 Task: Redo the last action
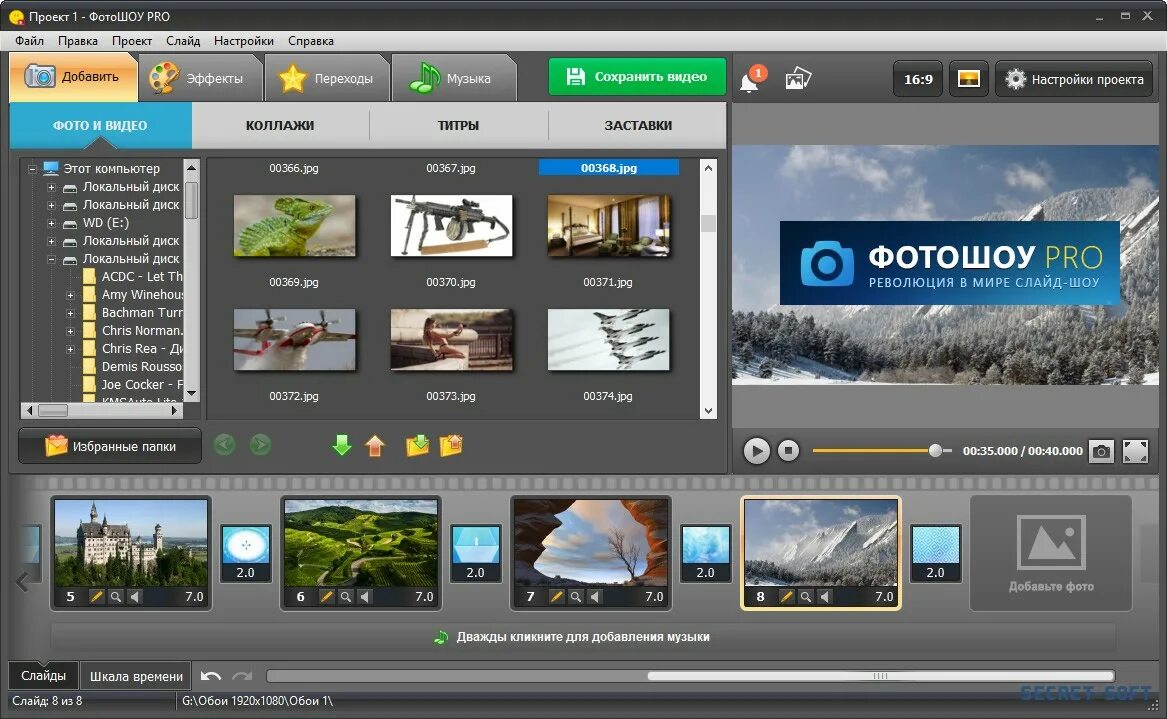[x=242, y=676]
